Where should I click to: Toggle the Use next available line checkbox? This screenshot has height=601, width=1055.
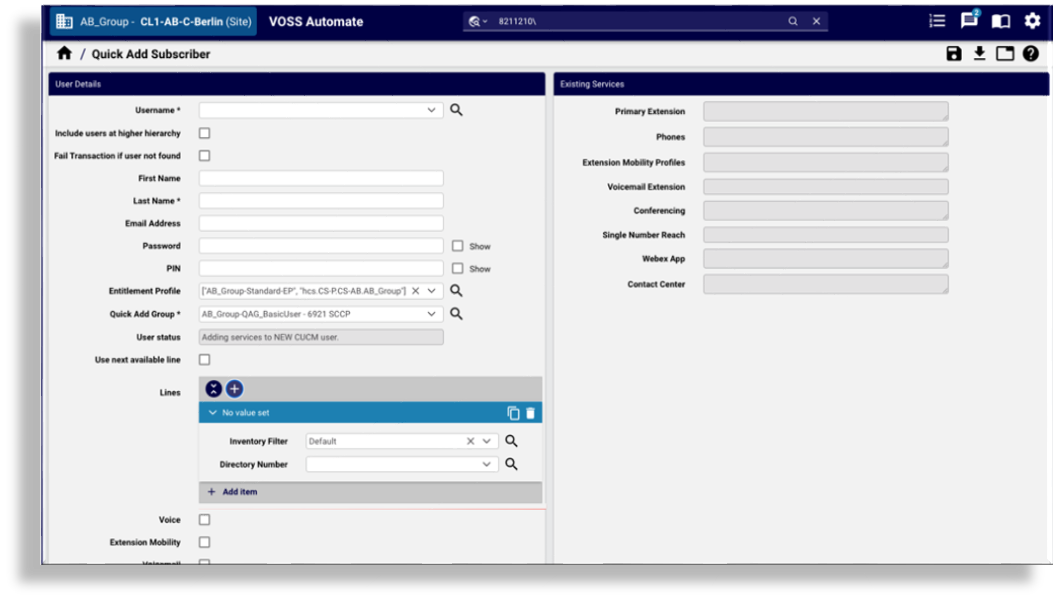204,360
